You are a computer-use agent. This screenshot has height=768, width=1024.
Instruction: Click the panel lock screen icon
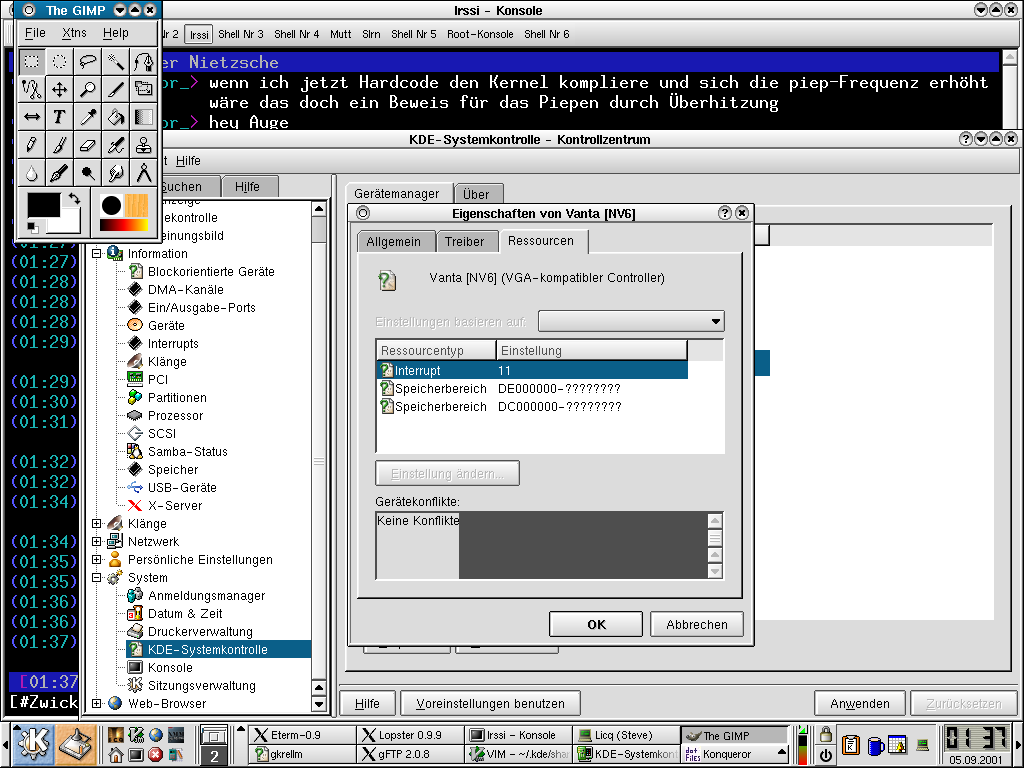pyautogui.click(x=825, y=735)
